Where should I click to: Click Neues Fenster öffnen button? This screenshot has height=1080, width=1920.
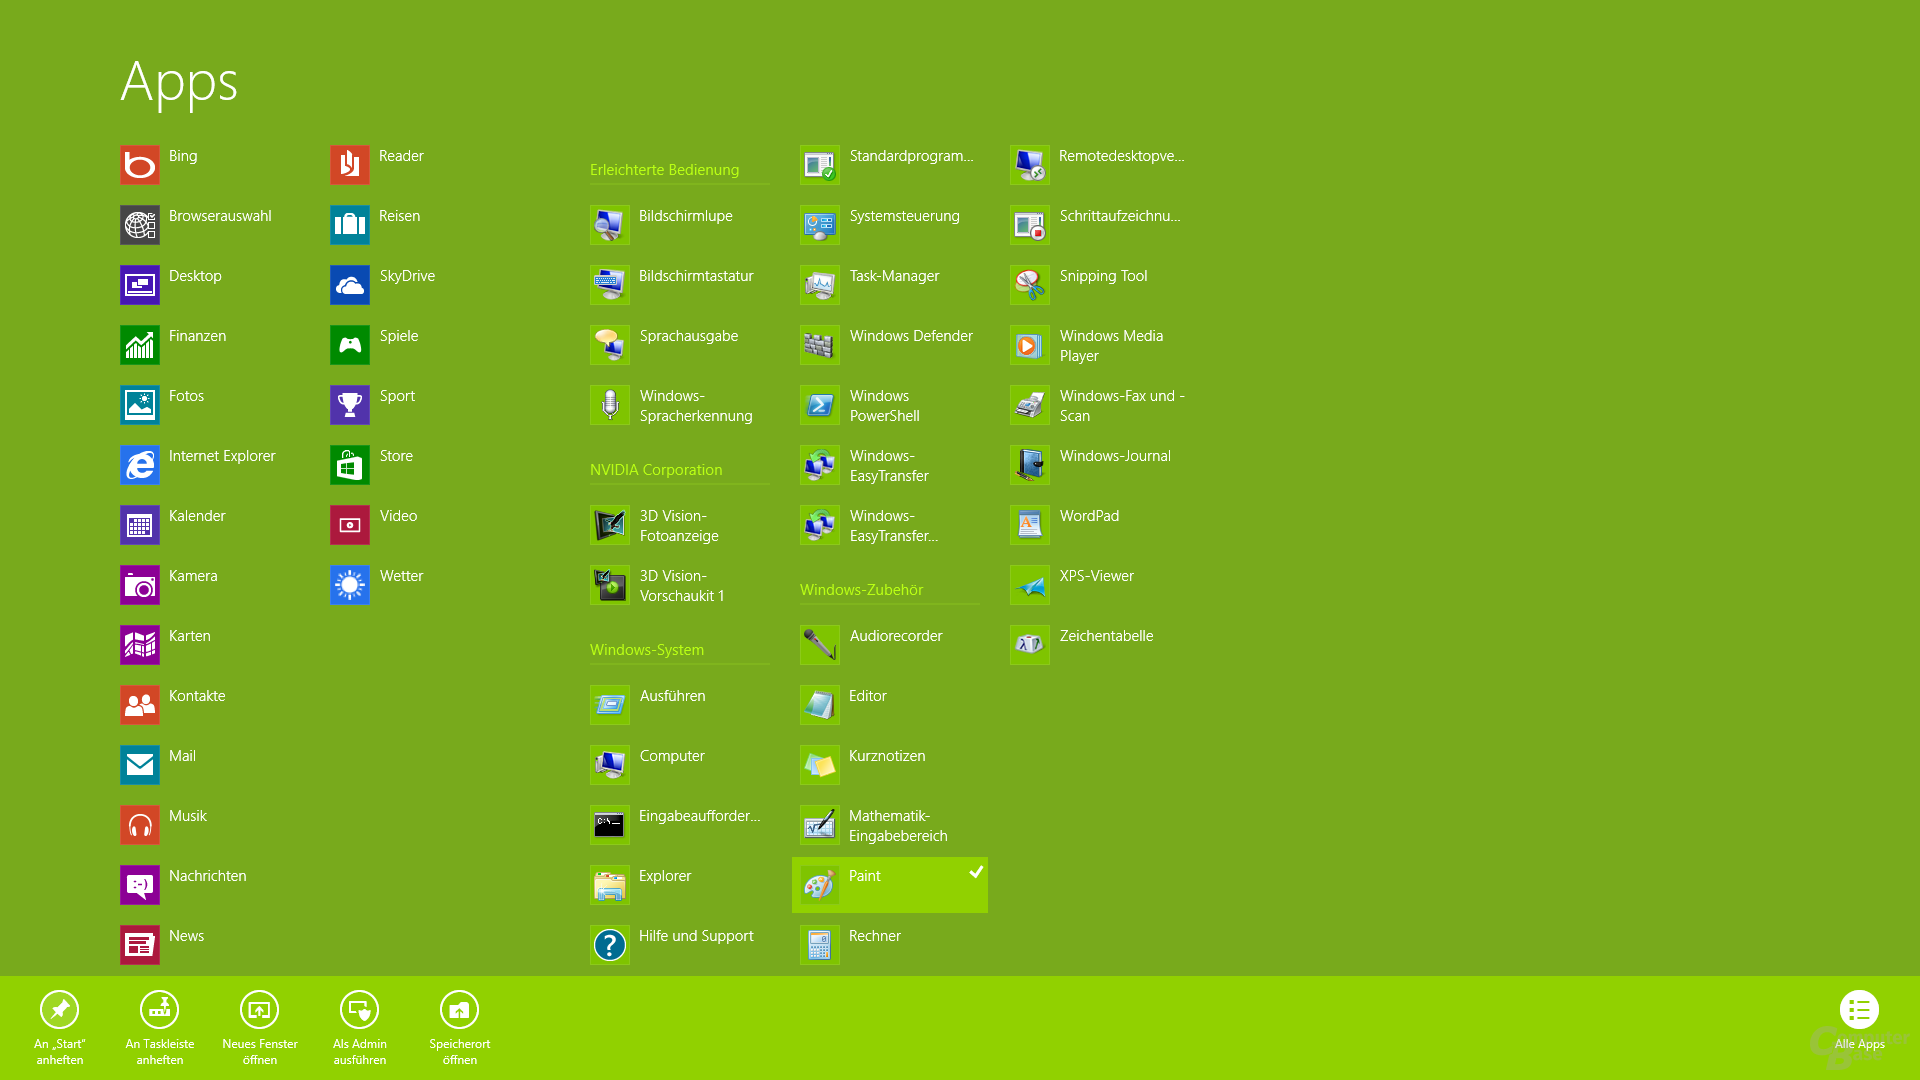click(259, 1028)
